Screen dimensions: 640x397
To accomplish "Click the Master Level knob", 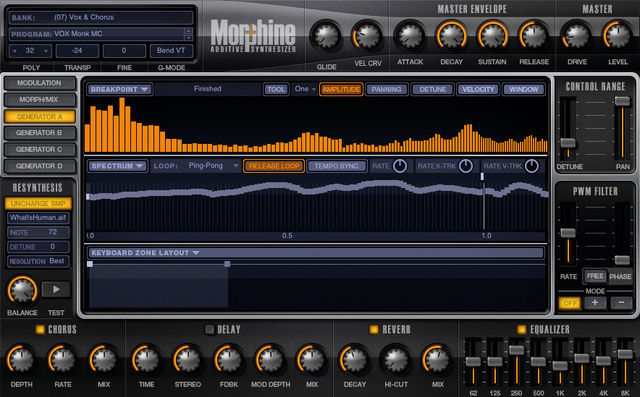I will 618,36.
